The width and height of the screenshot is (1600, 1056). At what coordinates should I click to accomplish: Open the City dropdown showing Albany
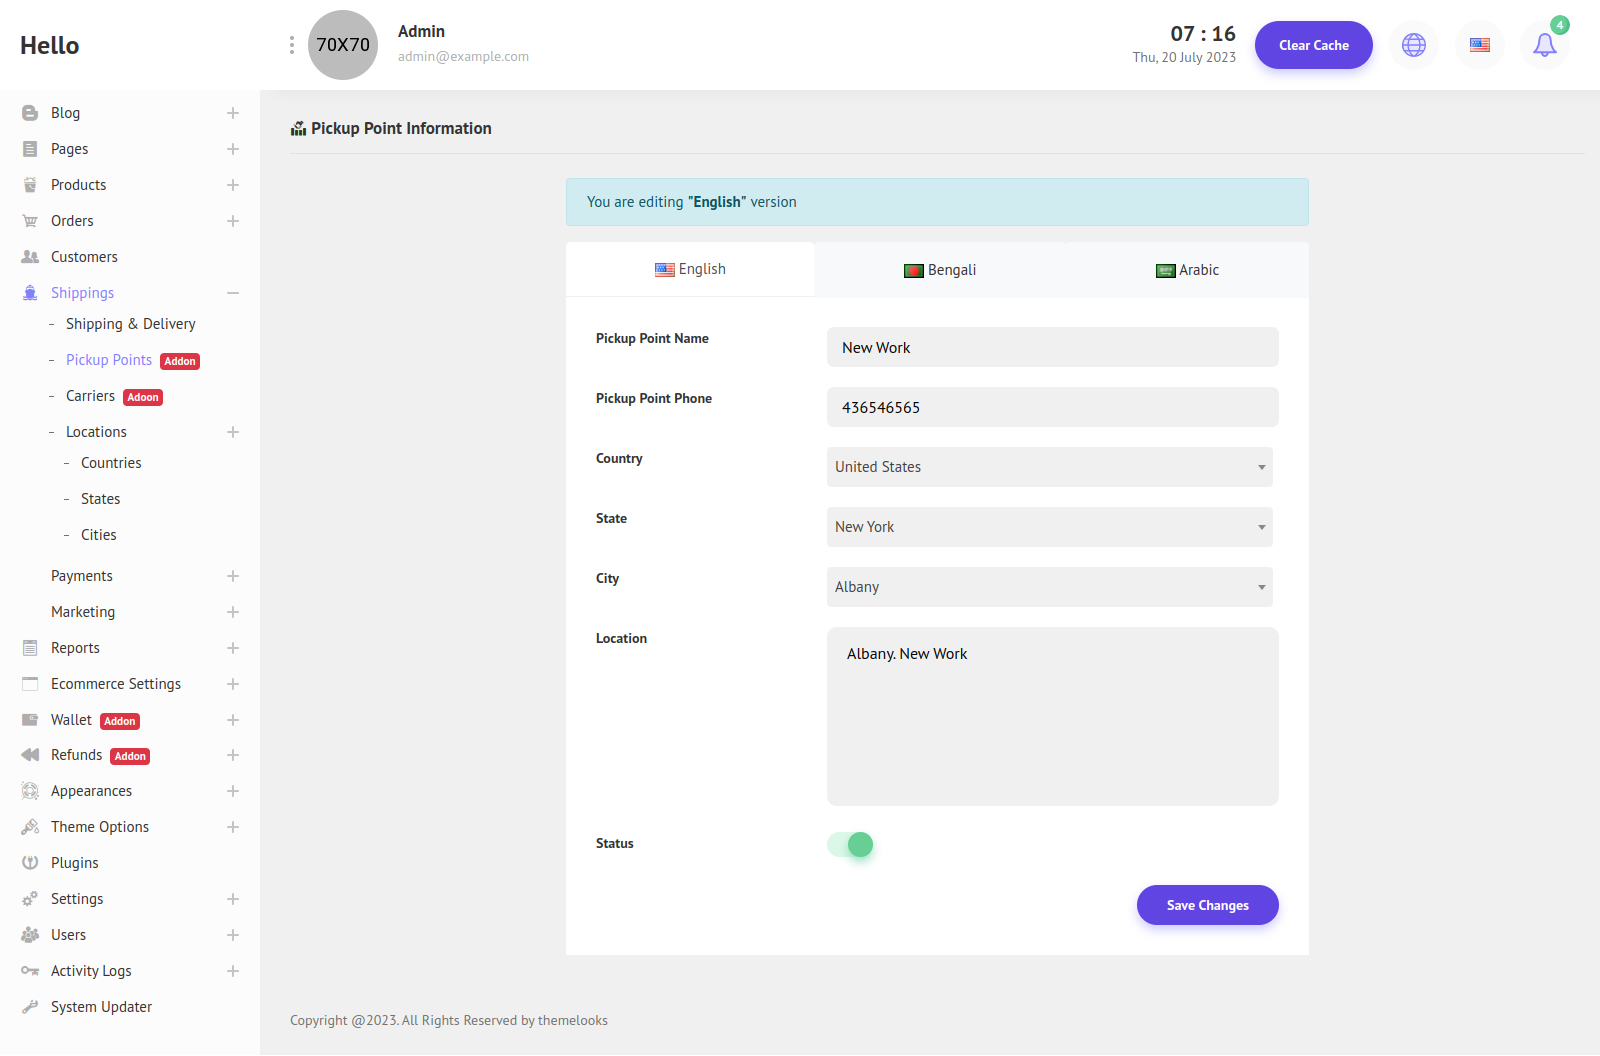coord(1049,587)
